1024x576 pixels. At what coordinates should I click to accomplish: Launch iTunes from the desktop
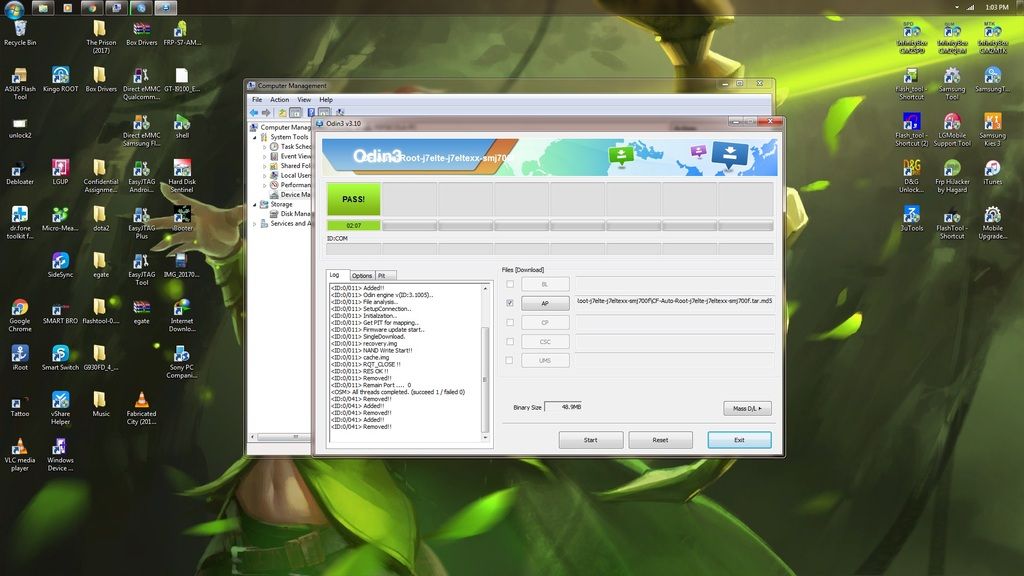(x=992, y=169)
